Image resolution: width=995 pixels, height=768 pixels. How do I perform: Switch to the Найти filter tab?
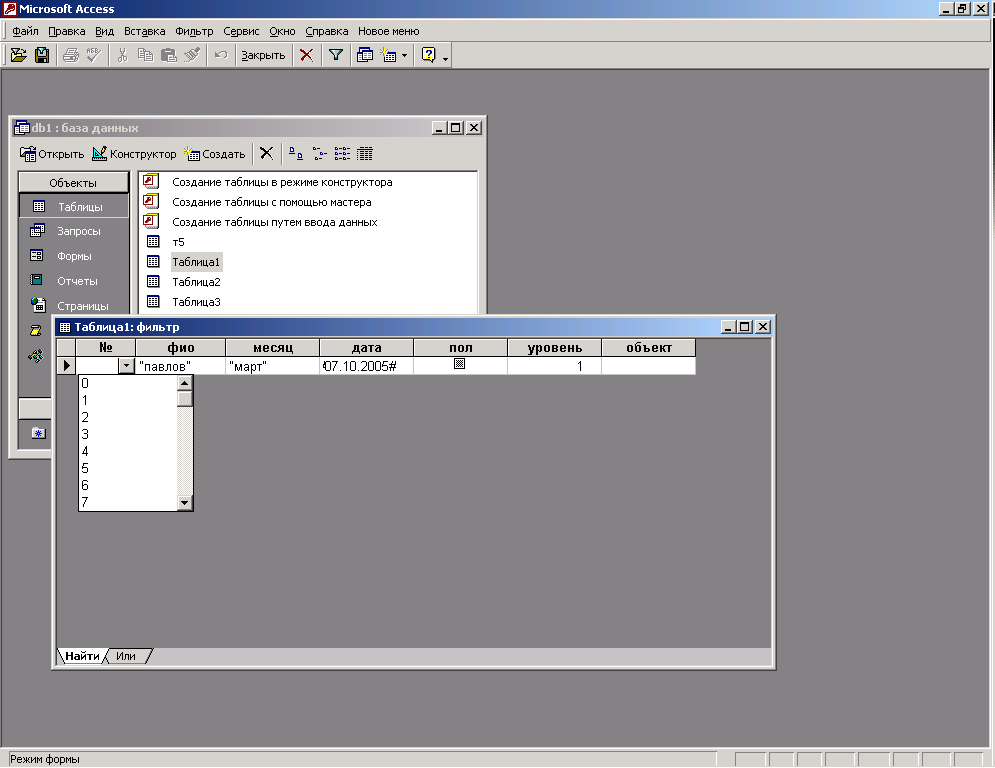(82, 656)
